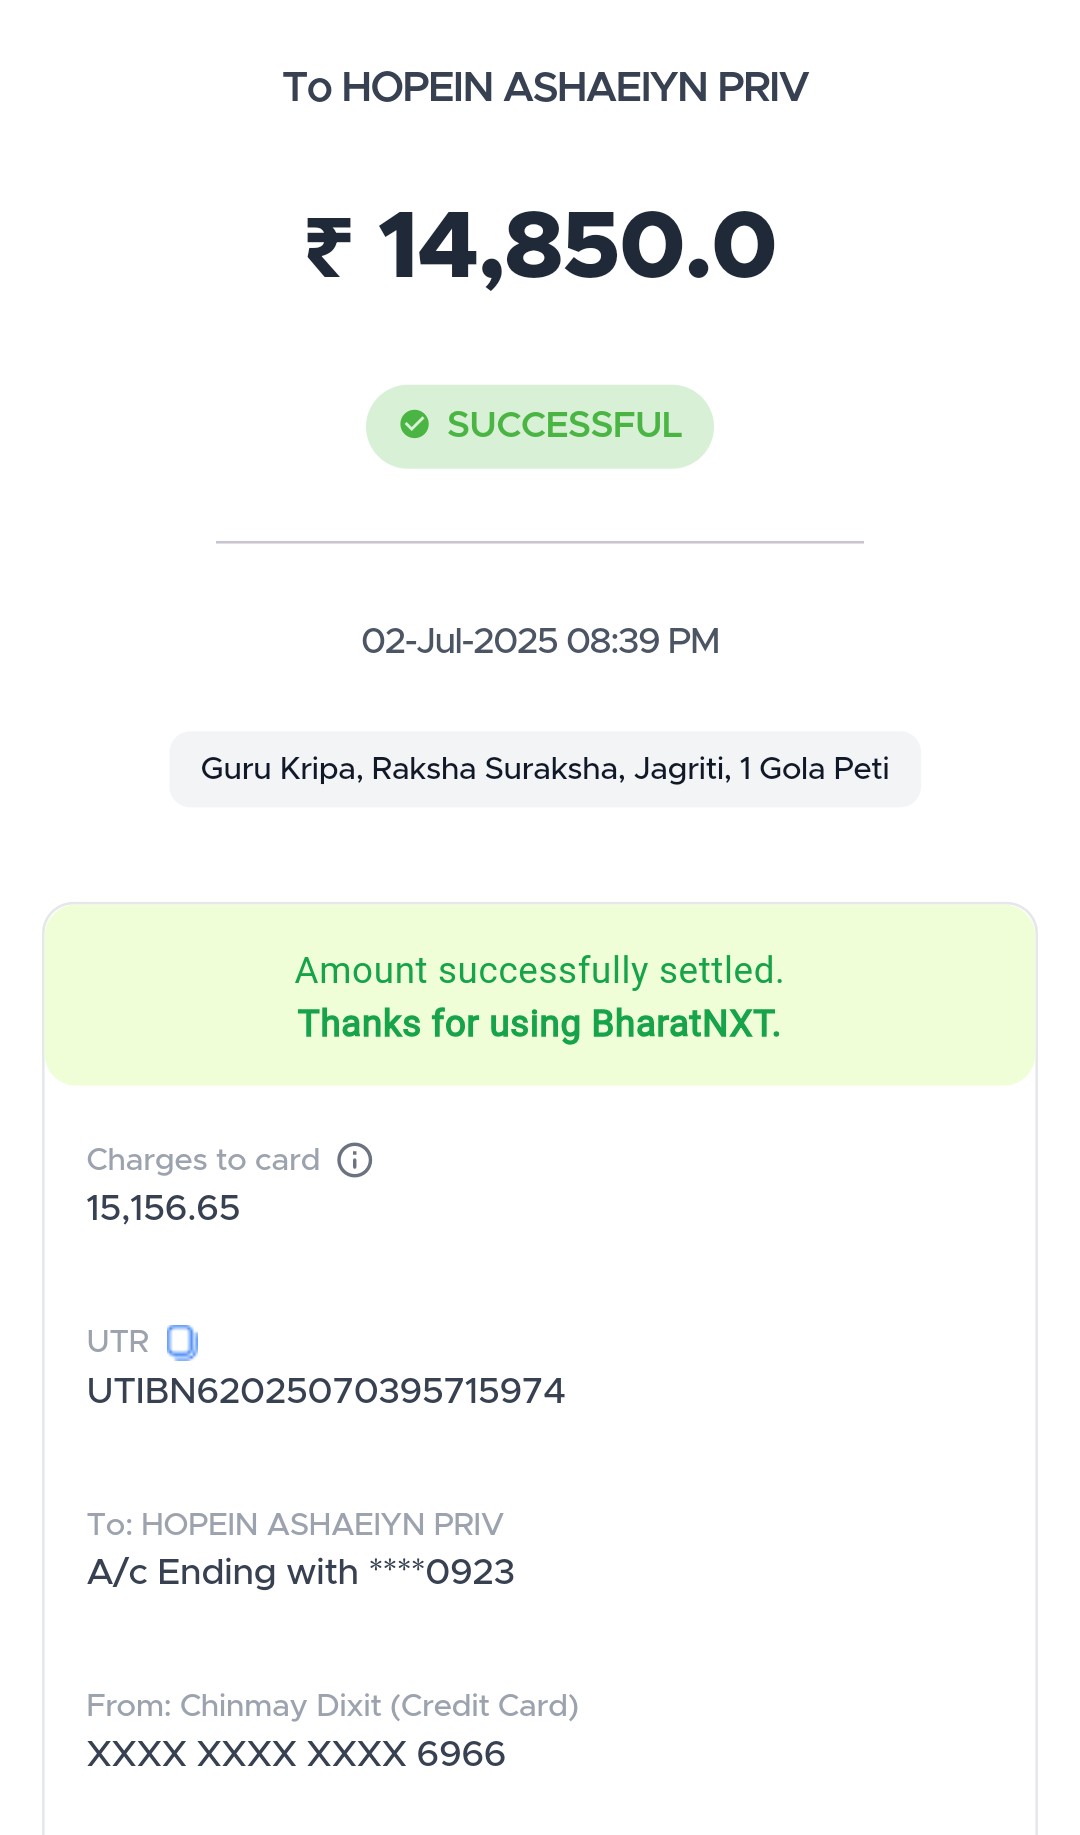Screen dimensions: 1080x1835
Task: Tap the rupee symbol beside the amount
Action: tap(329, 247)
